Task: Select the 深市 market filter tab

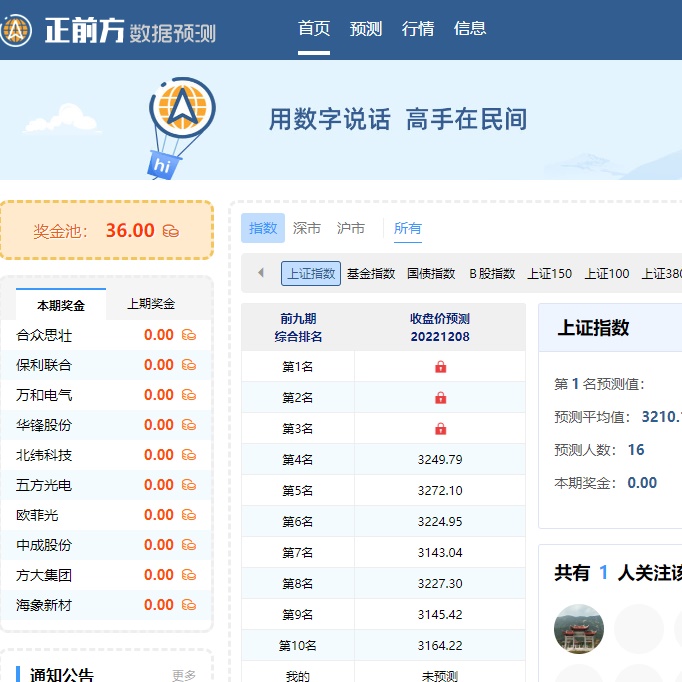Action: (307, 228)
